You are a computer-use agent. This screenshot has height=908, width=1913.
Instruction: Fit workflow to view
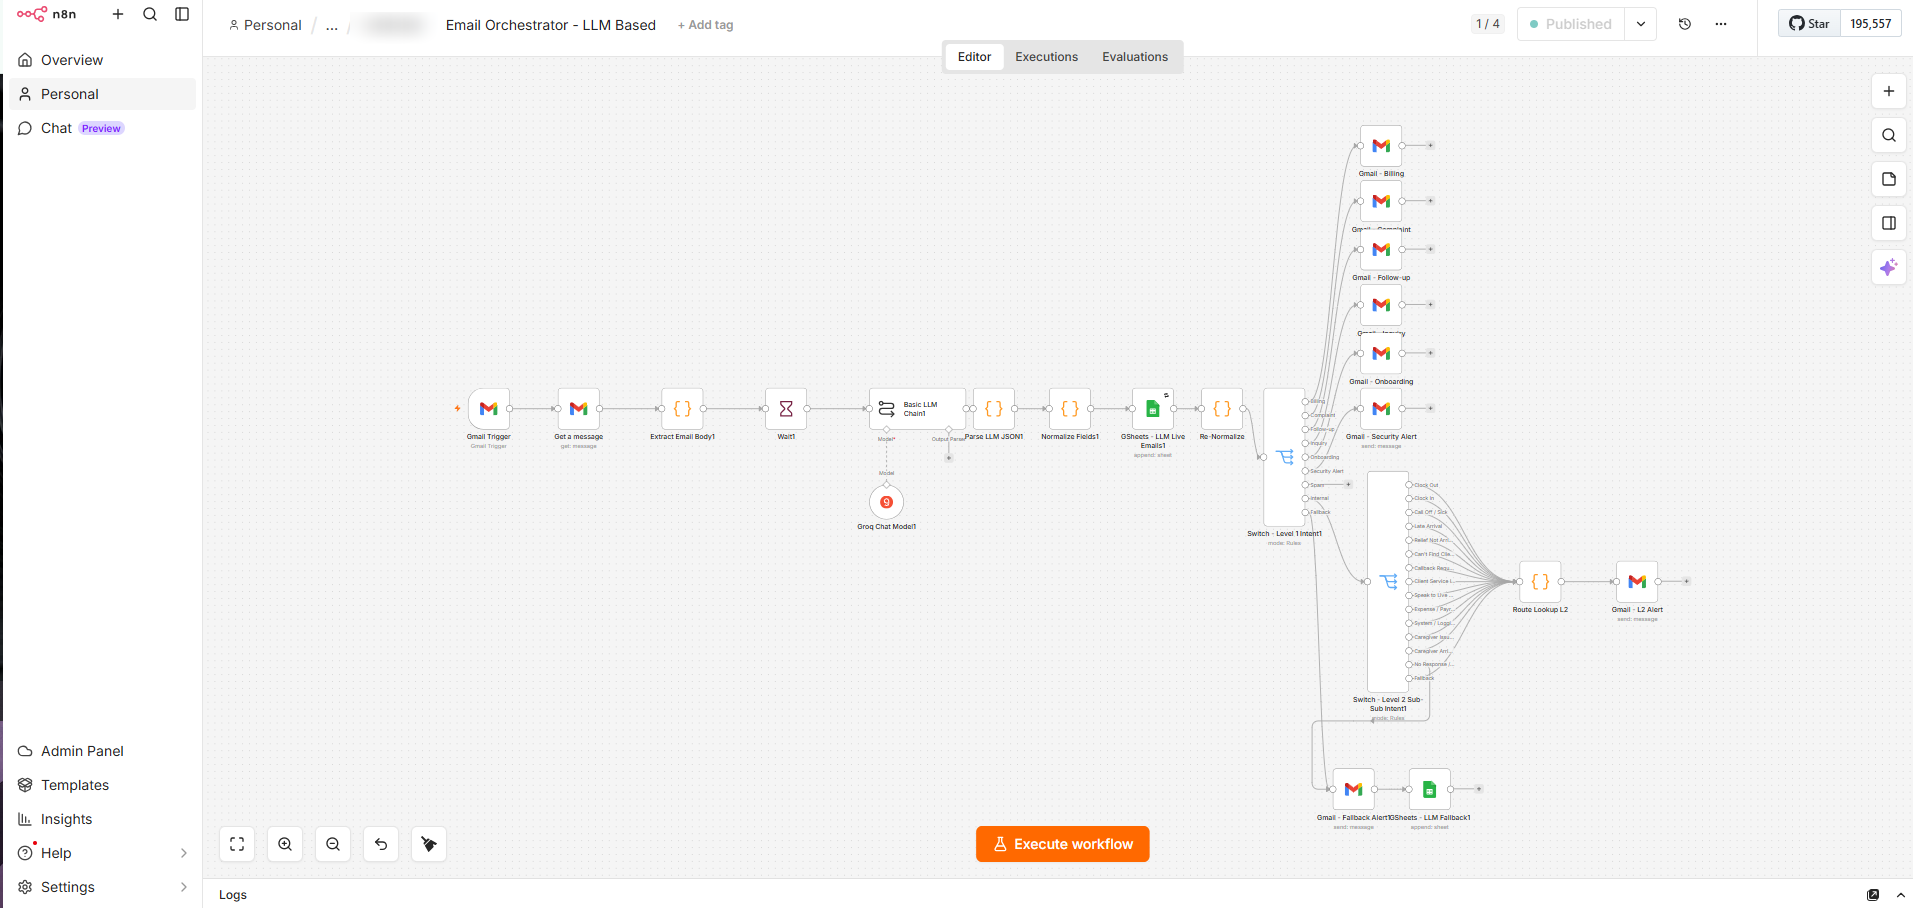[x=237, y=844]
